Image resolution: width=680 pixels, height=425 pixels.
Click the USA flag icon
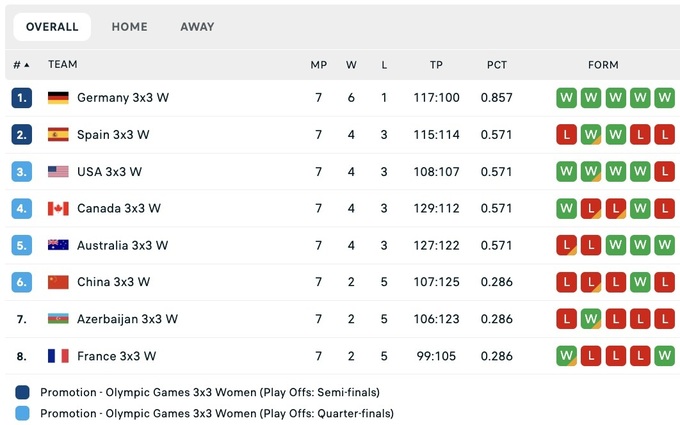[x=58, y=172]
